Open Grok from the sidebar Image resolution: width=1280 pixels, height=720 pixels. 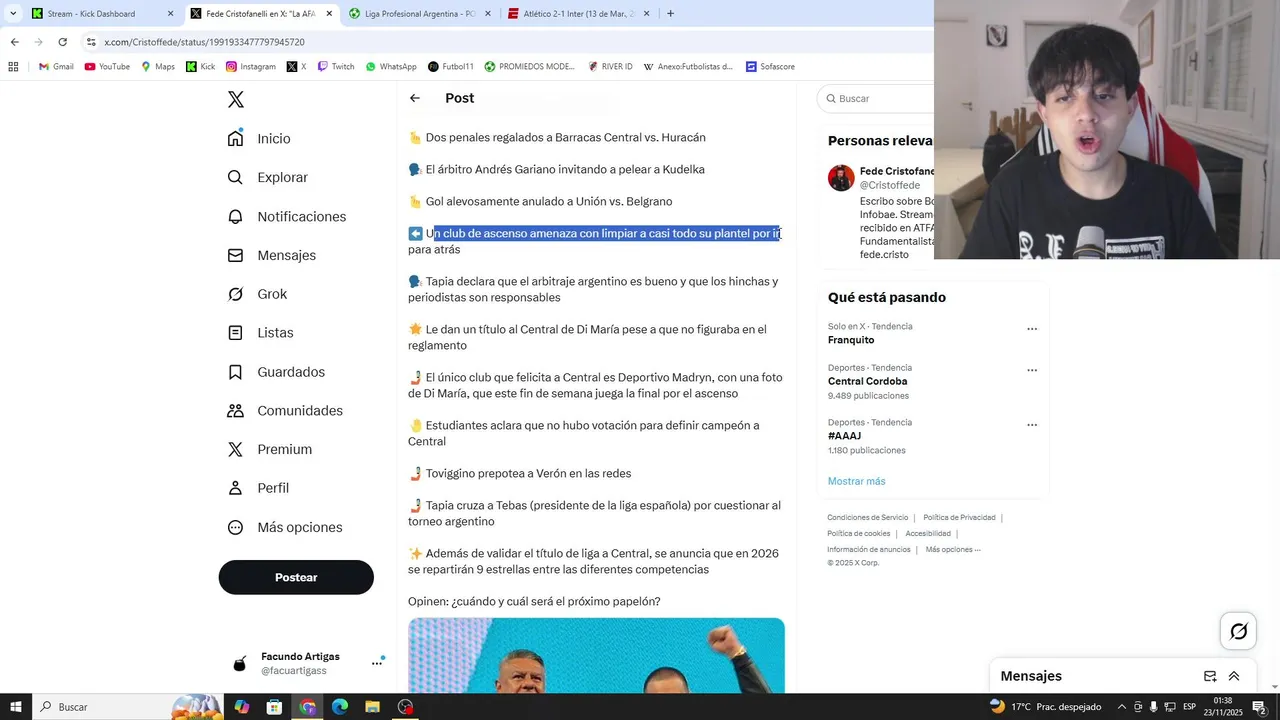pos(257,294)
